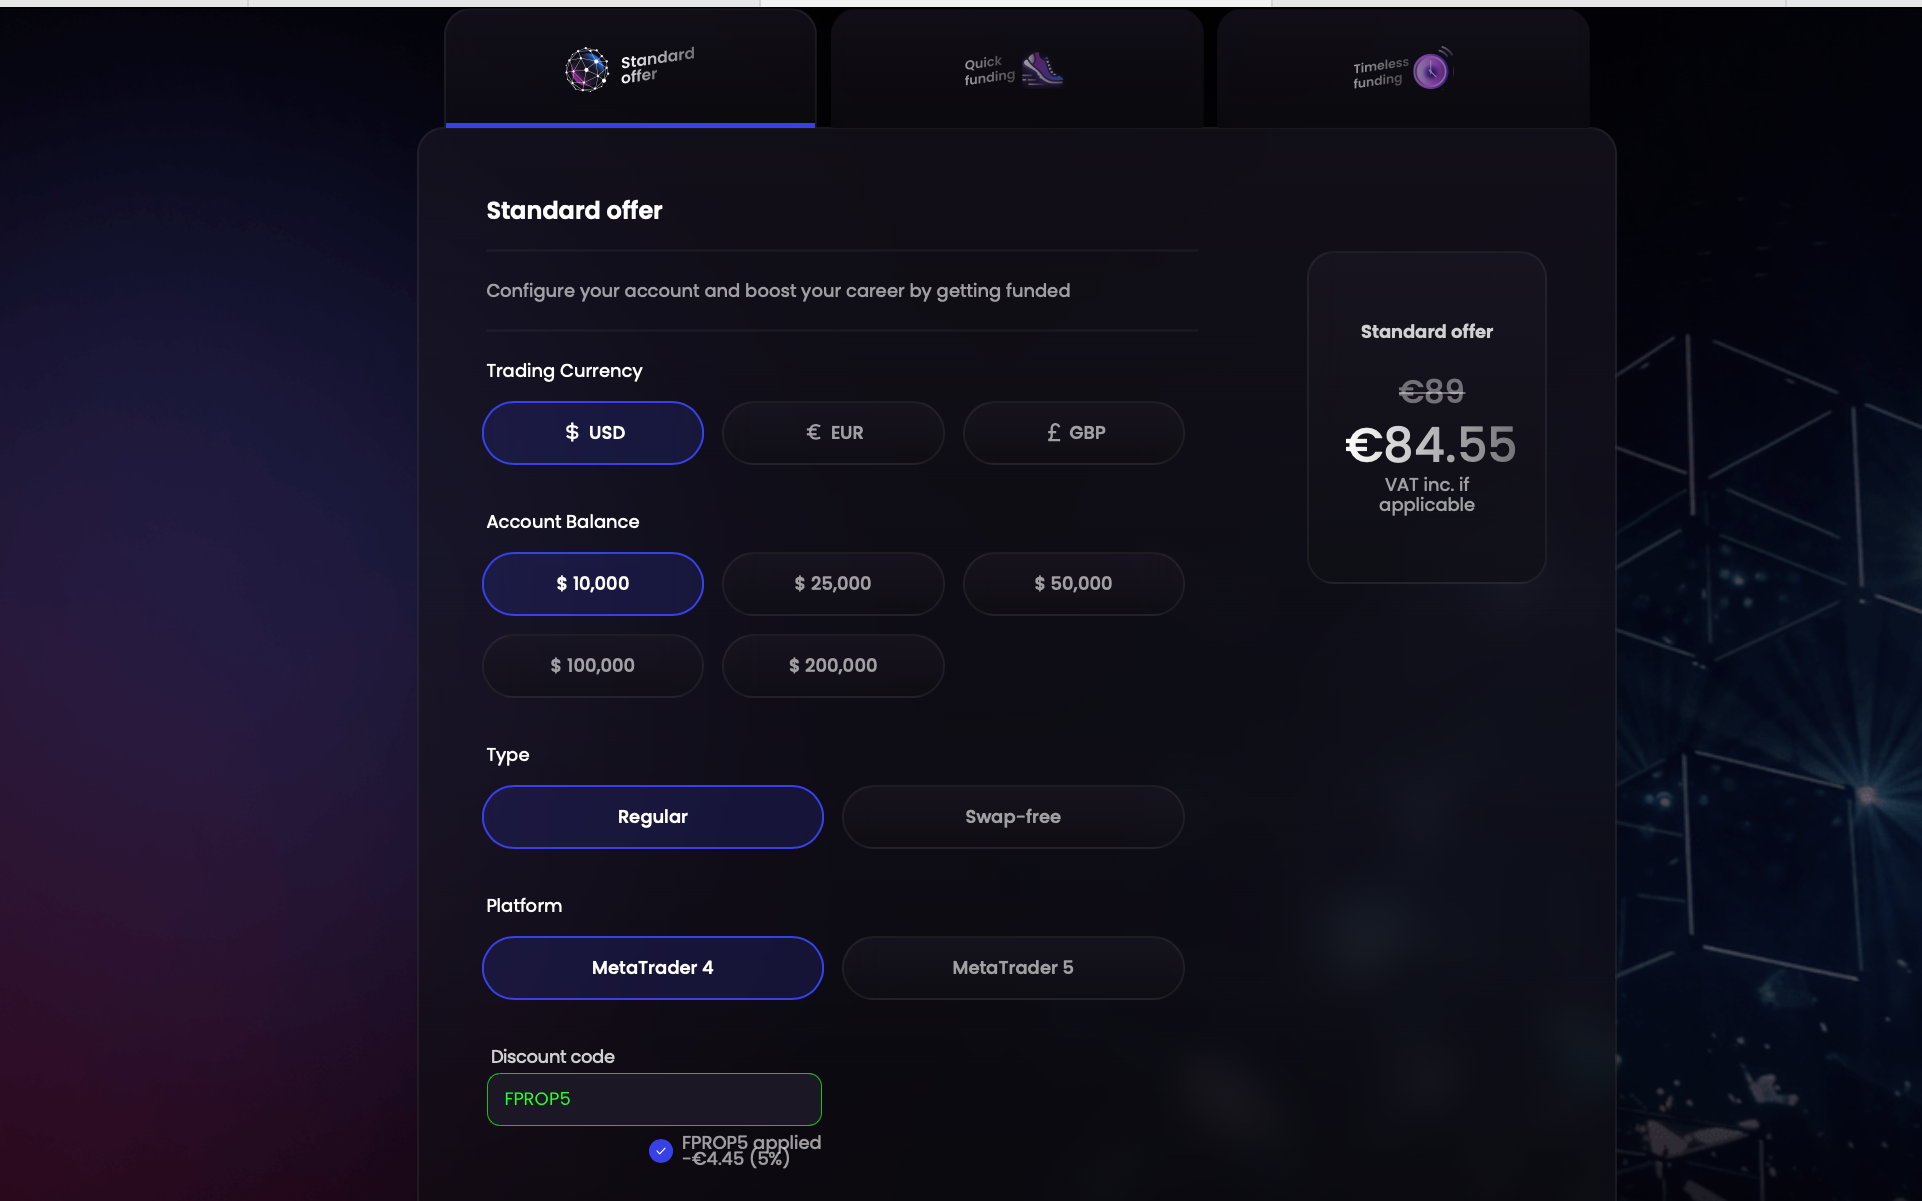Image resolution: width=1922 pixels, height=1201 pixels.
Task: Select the $ 25,000 account balance
Action: point(833,584)
